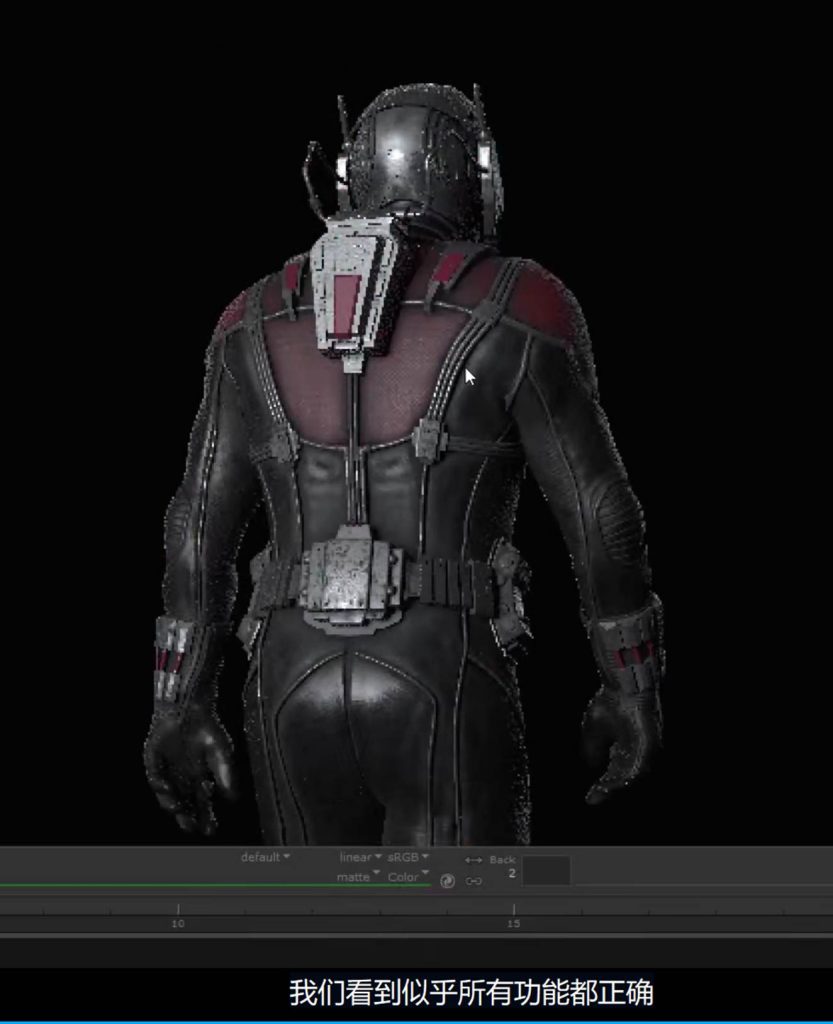This screenshot has height=1024, width=833.
Task: Click the dark background color swatch
Action: [546, 869]
